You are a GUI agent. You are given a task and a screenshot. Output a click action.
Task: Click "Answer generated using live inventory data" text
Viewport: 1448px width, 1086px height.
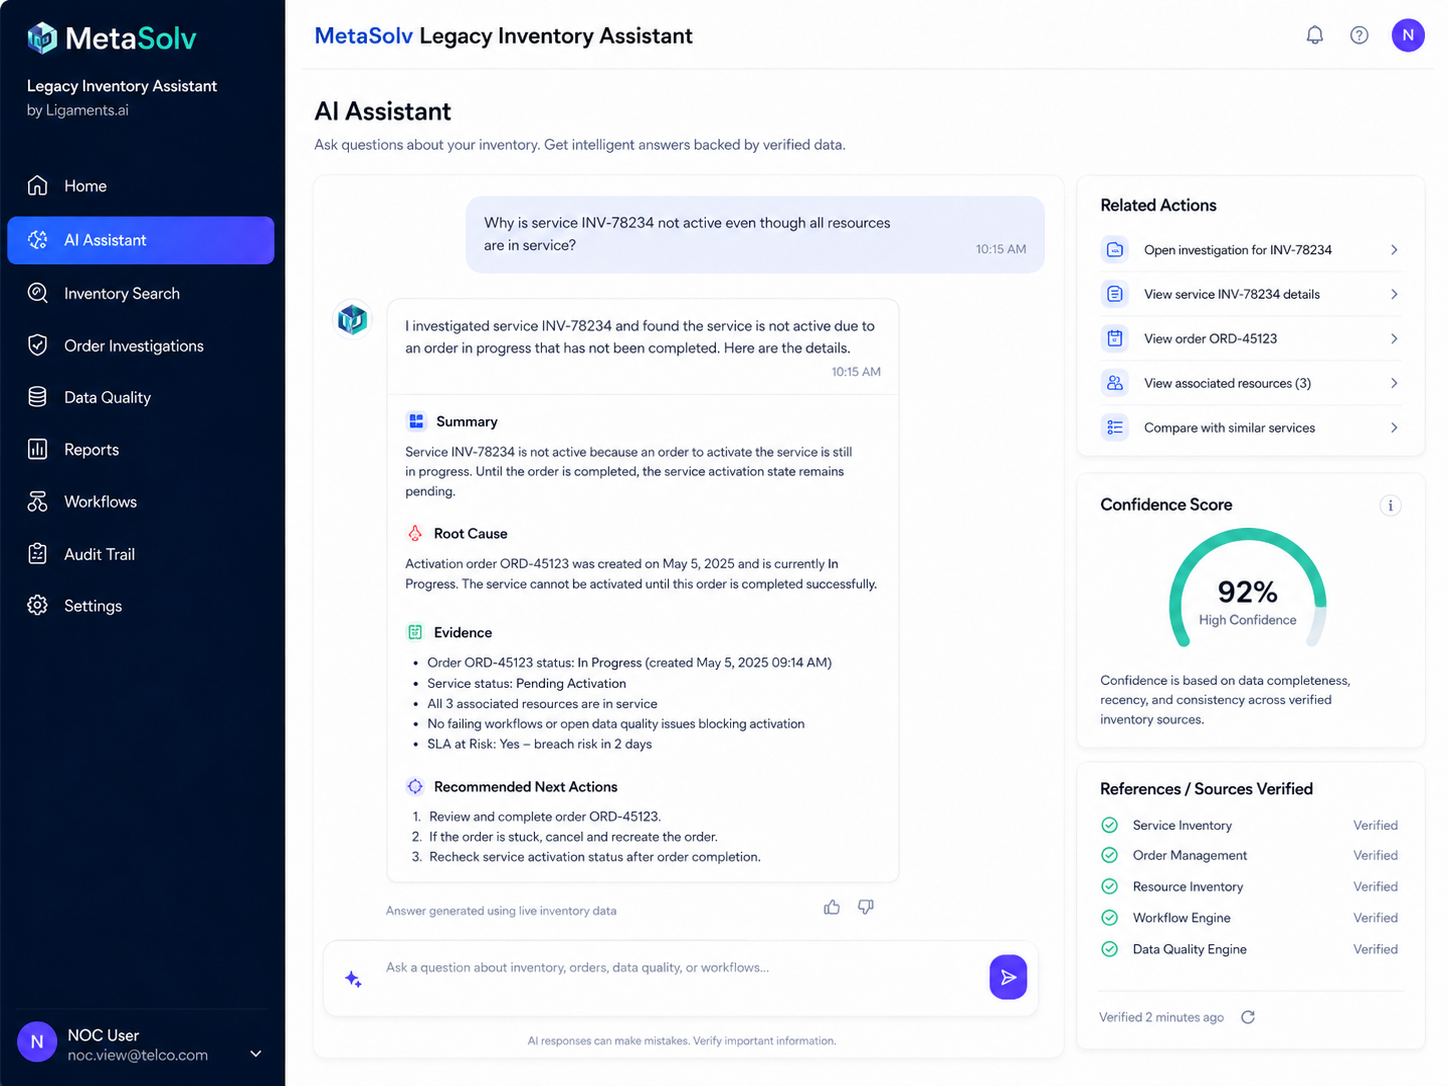501,911
